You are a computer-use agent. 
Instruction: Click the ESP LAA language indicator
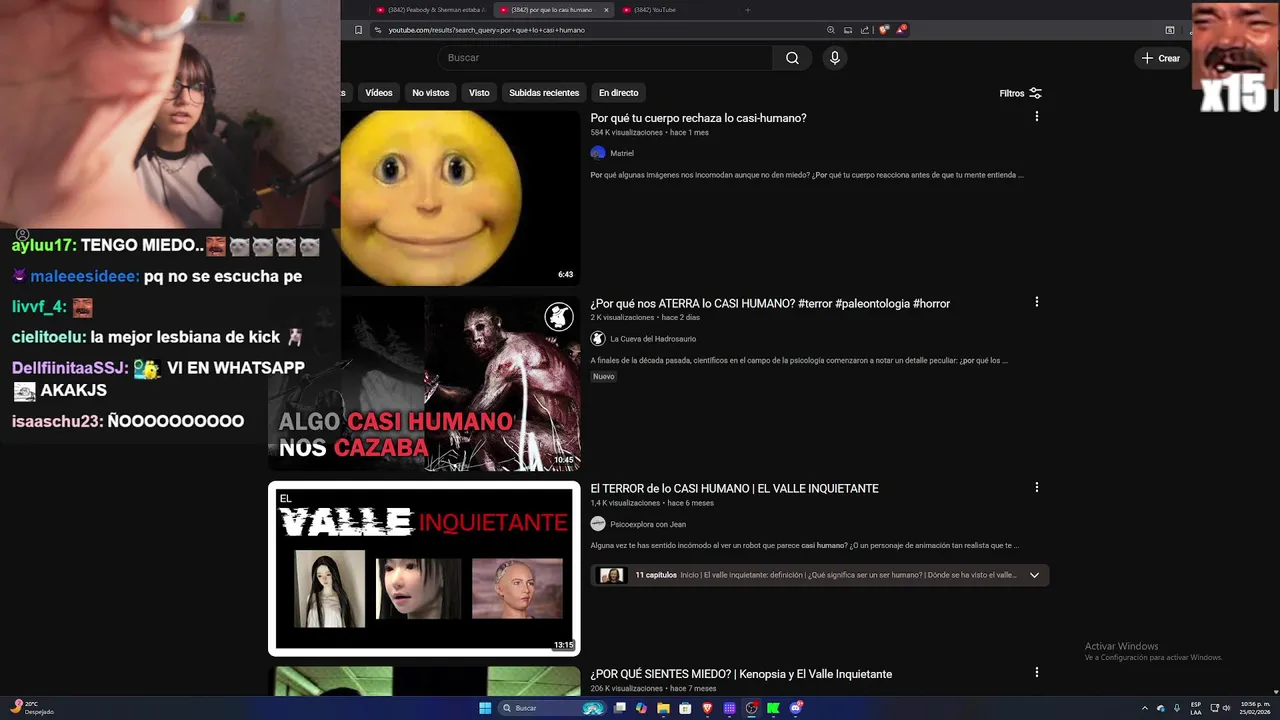[x=1196, y=708]
